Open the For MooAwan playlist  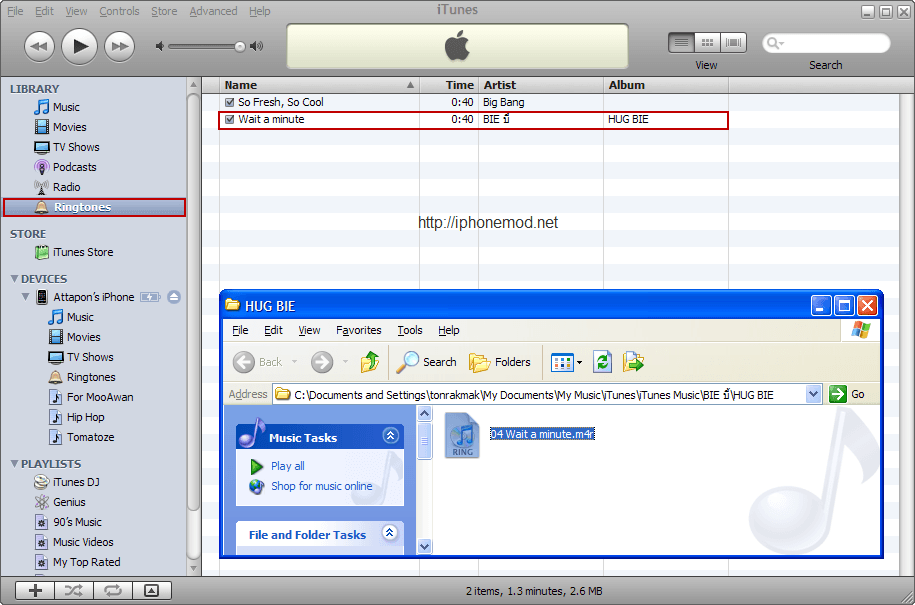point(90,397)
